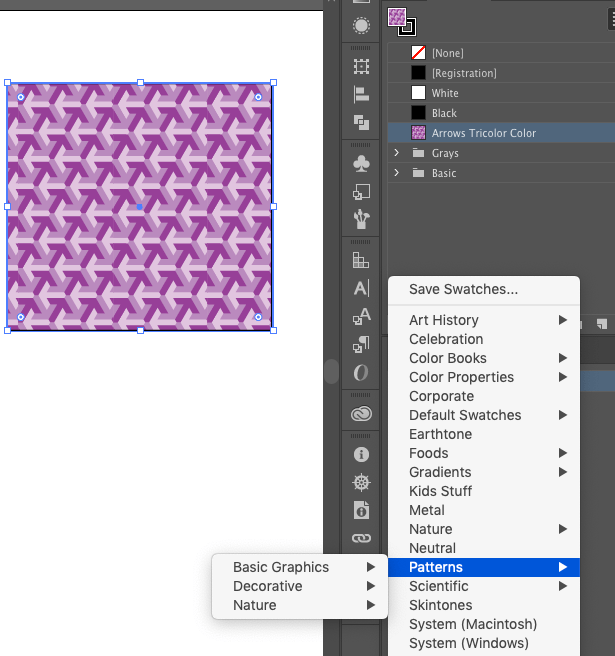Open the Creative Cloud Libraries icon
This screenshot has height=656, width=615.
click(x=361, y=414)
